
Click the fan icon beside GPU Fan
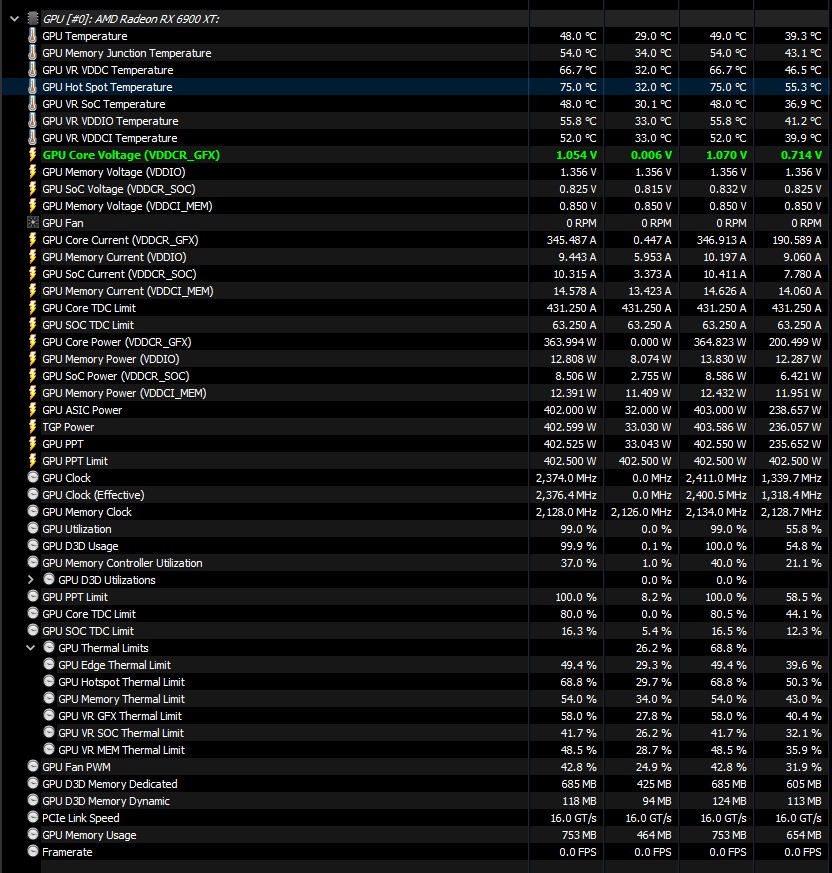(33, 223)
